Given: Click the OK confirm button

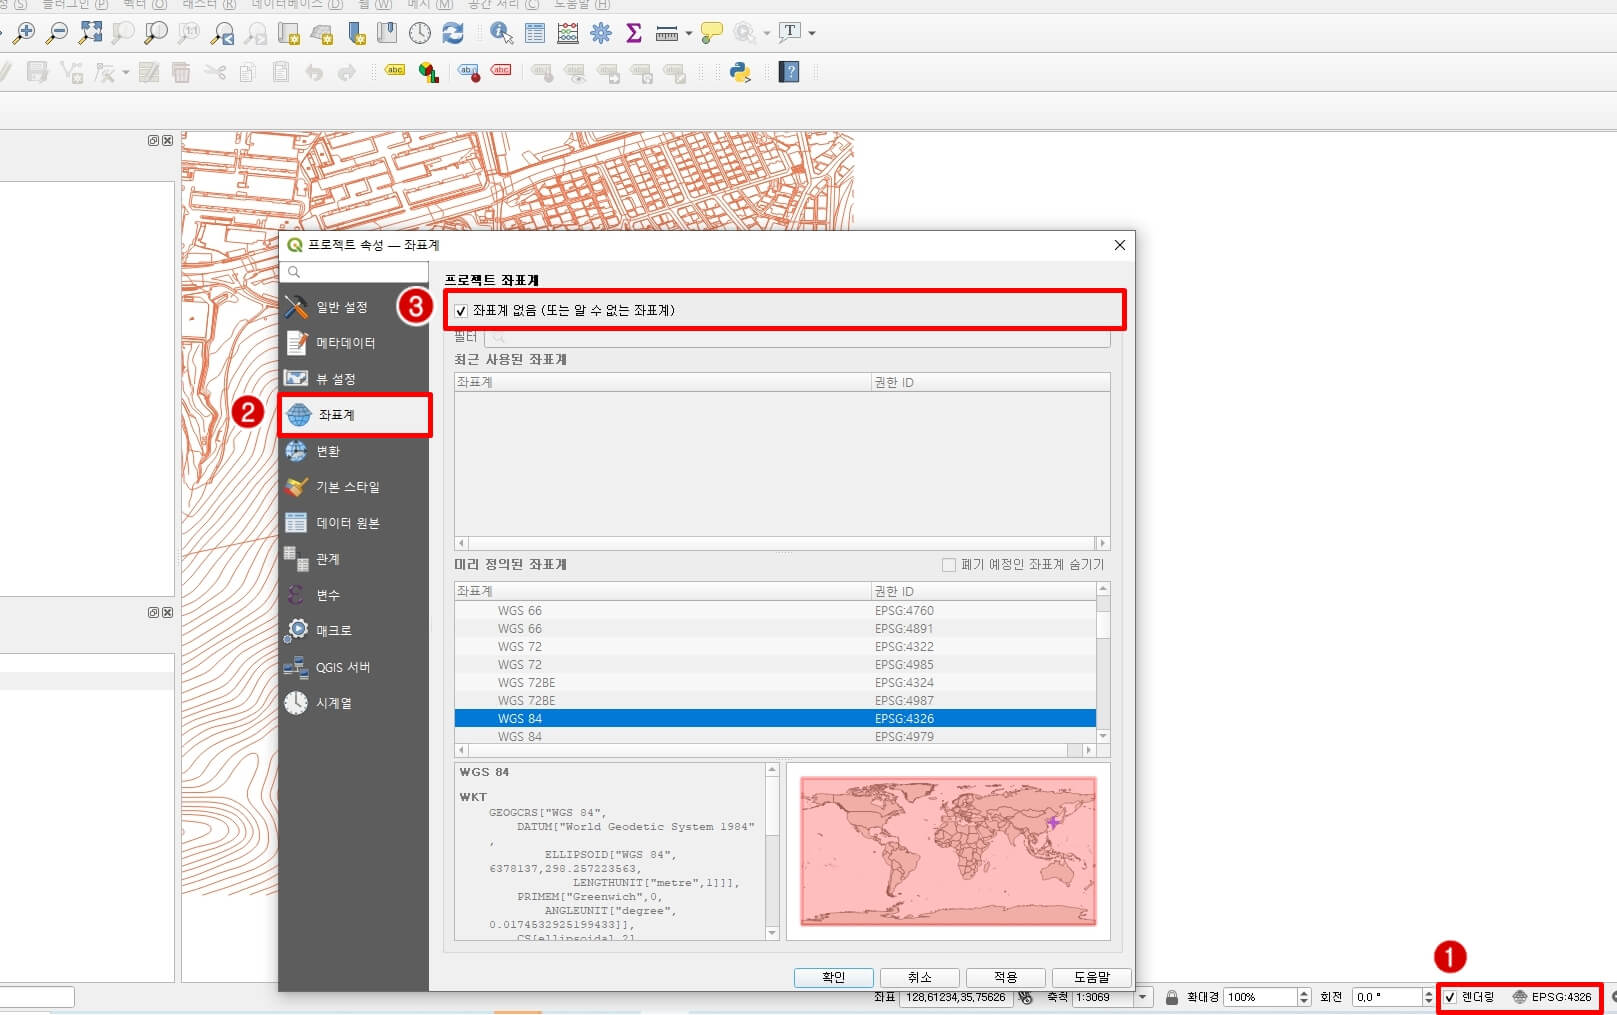Looking at the screenshot, I should pyautogui.click(x=834, y=977).
